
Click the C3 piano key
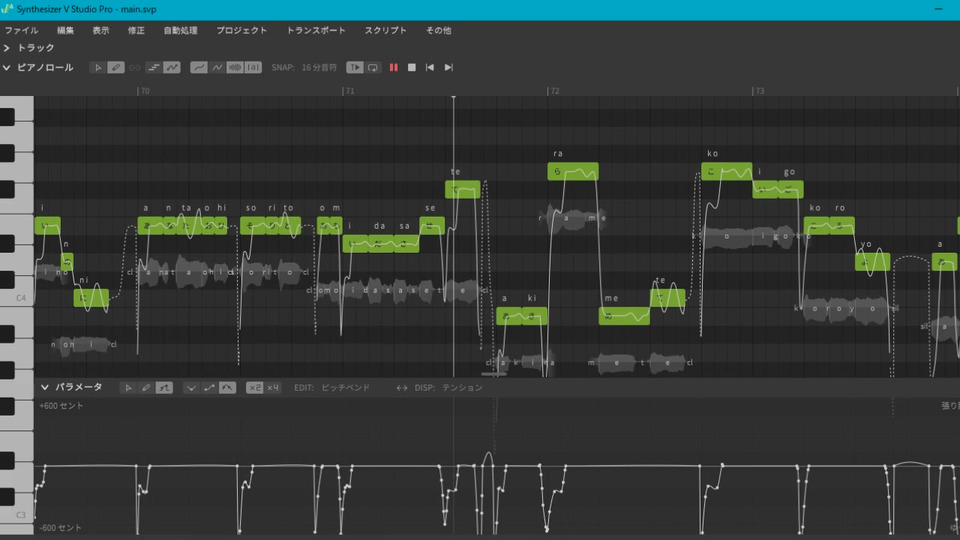(x=17, y=513)
